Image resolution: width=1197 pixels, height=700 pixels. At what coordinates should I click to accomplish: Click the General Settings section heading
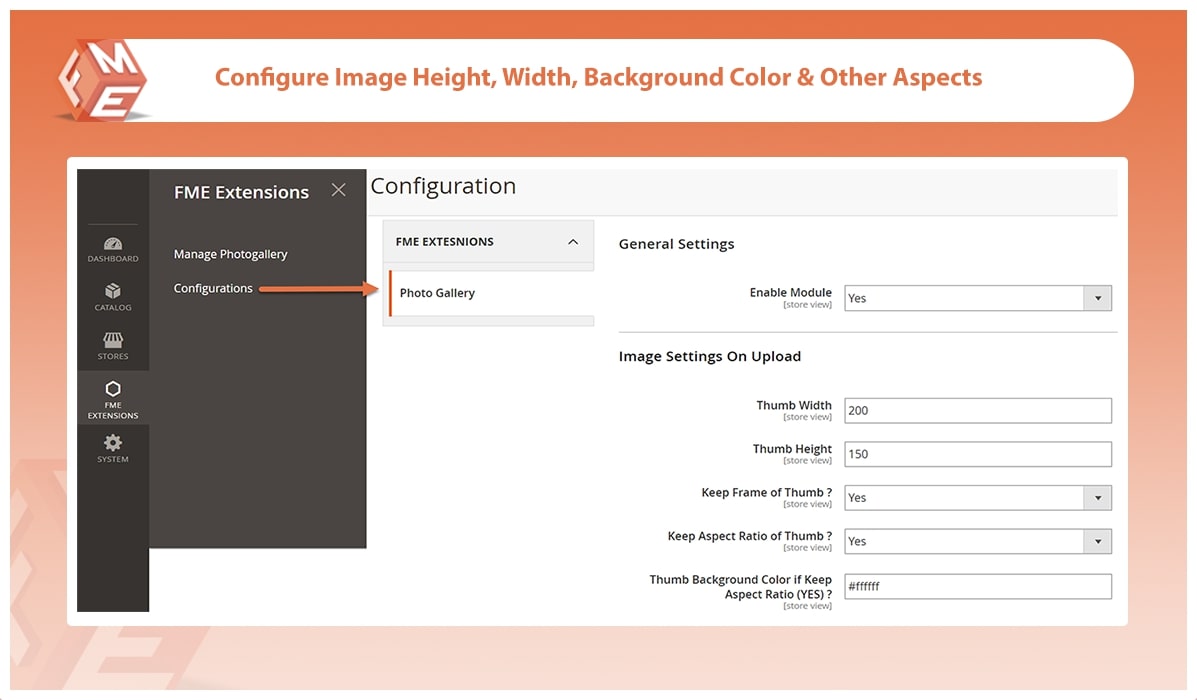coord(676,244)
